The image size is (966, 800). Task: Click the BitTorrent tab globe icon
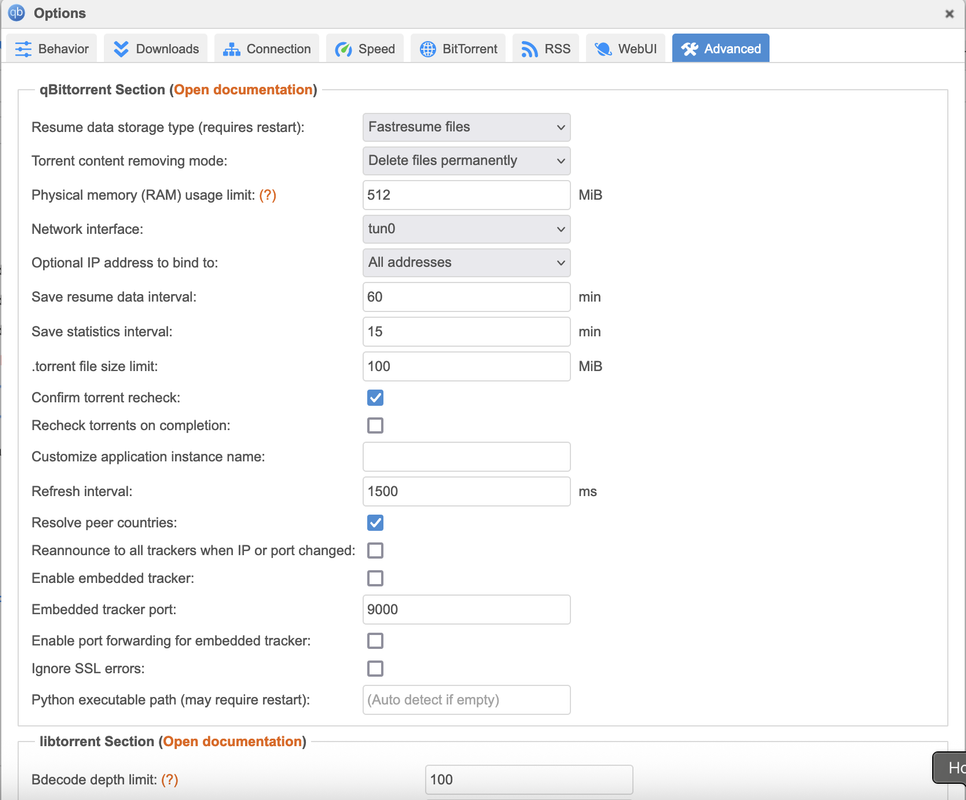(x=428, y=49)
